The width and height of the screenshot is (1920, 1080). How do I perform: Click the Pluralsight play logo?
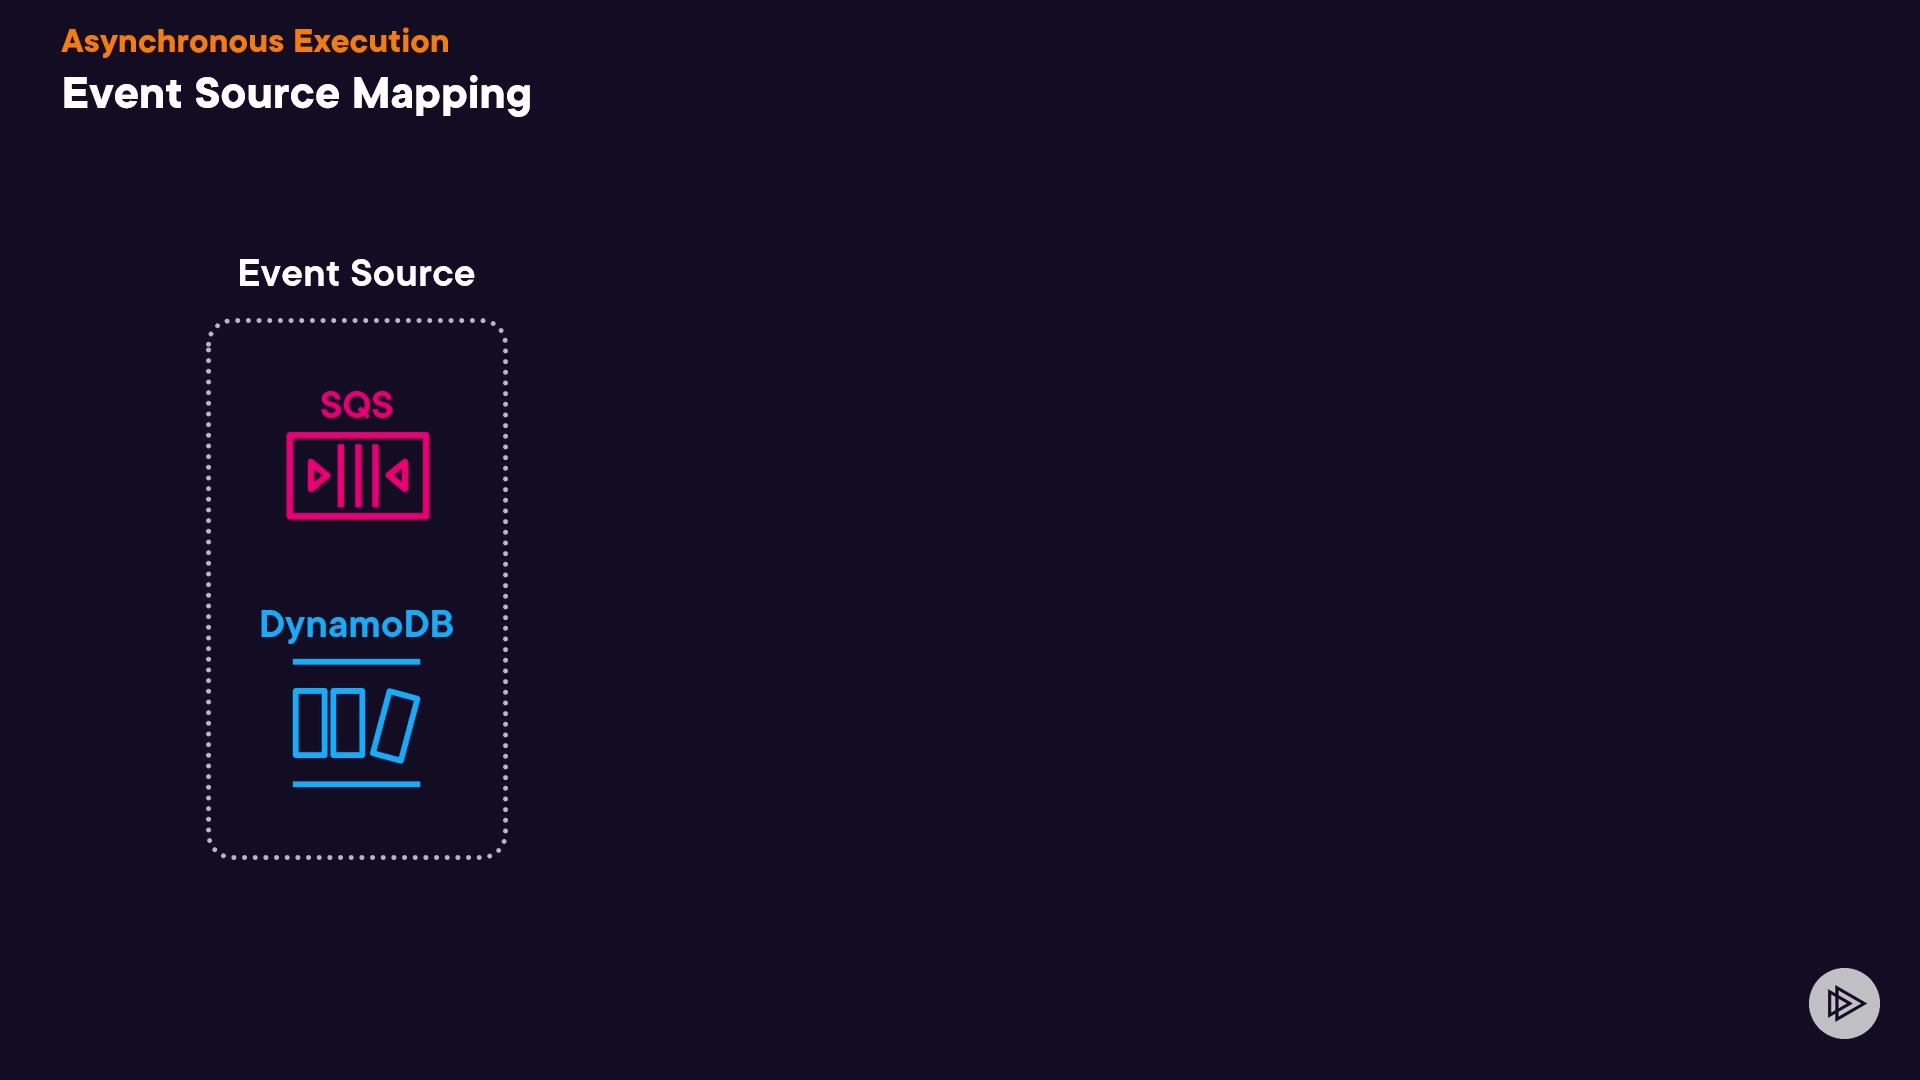[x=1844, y=1003]
